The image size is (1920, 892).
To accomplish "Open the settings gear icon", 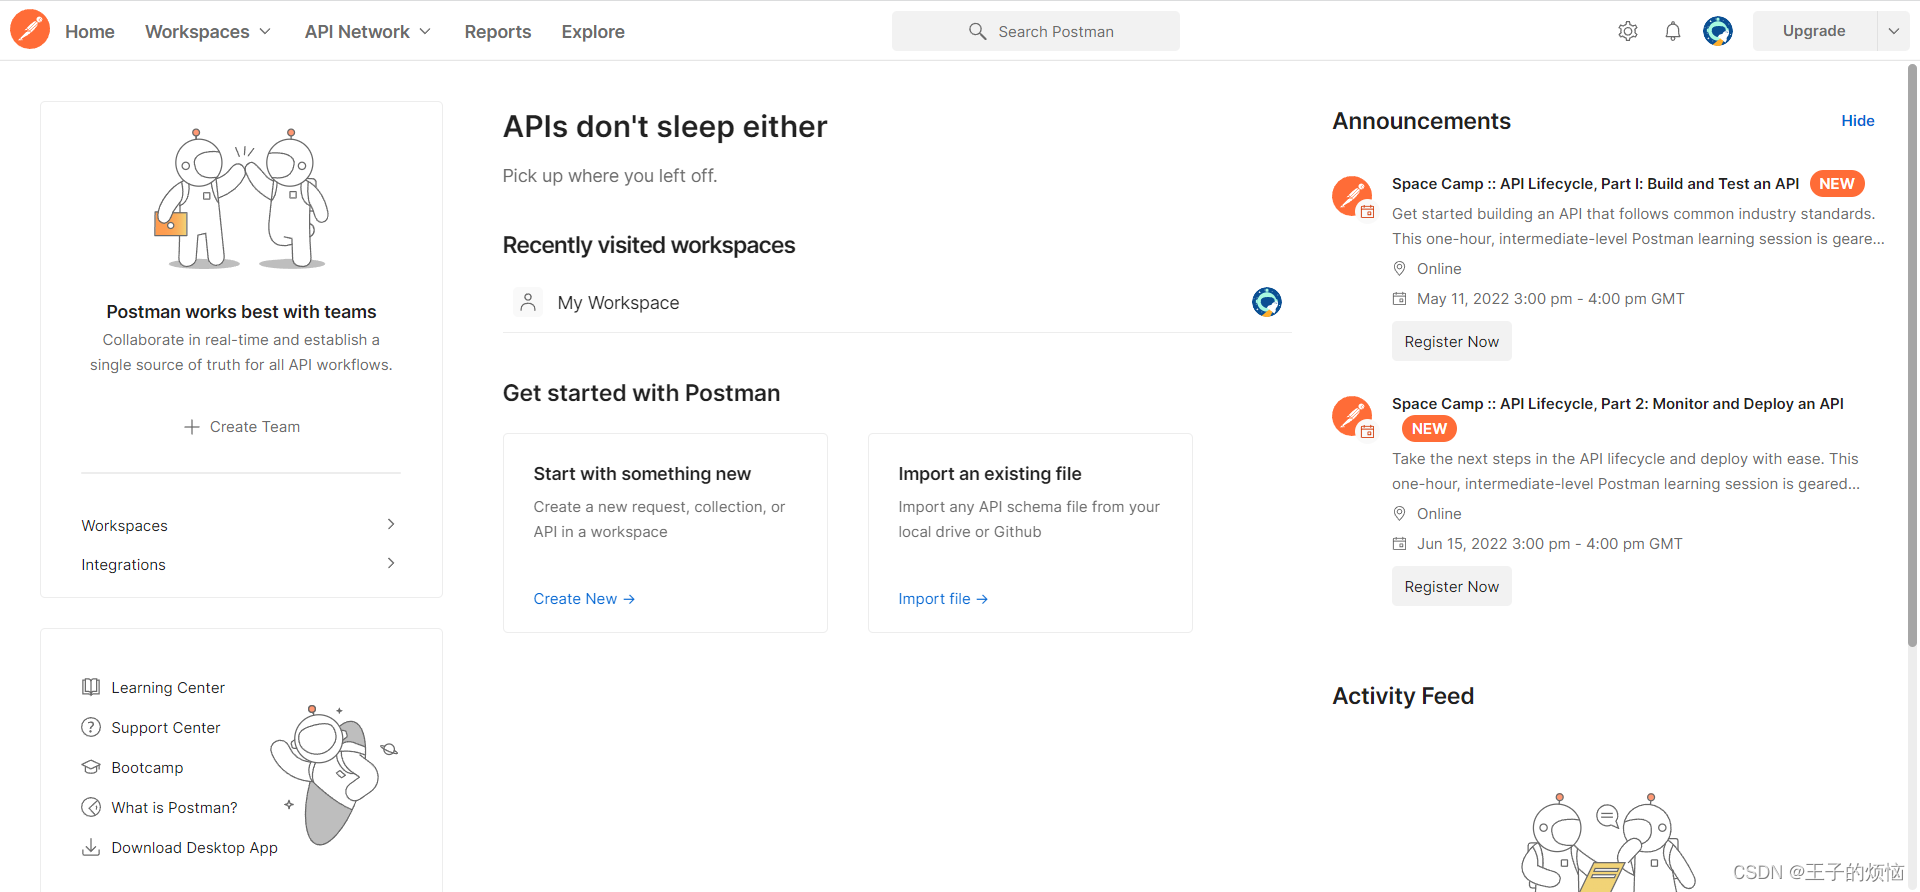I will pos(1627,31).
